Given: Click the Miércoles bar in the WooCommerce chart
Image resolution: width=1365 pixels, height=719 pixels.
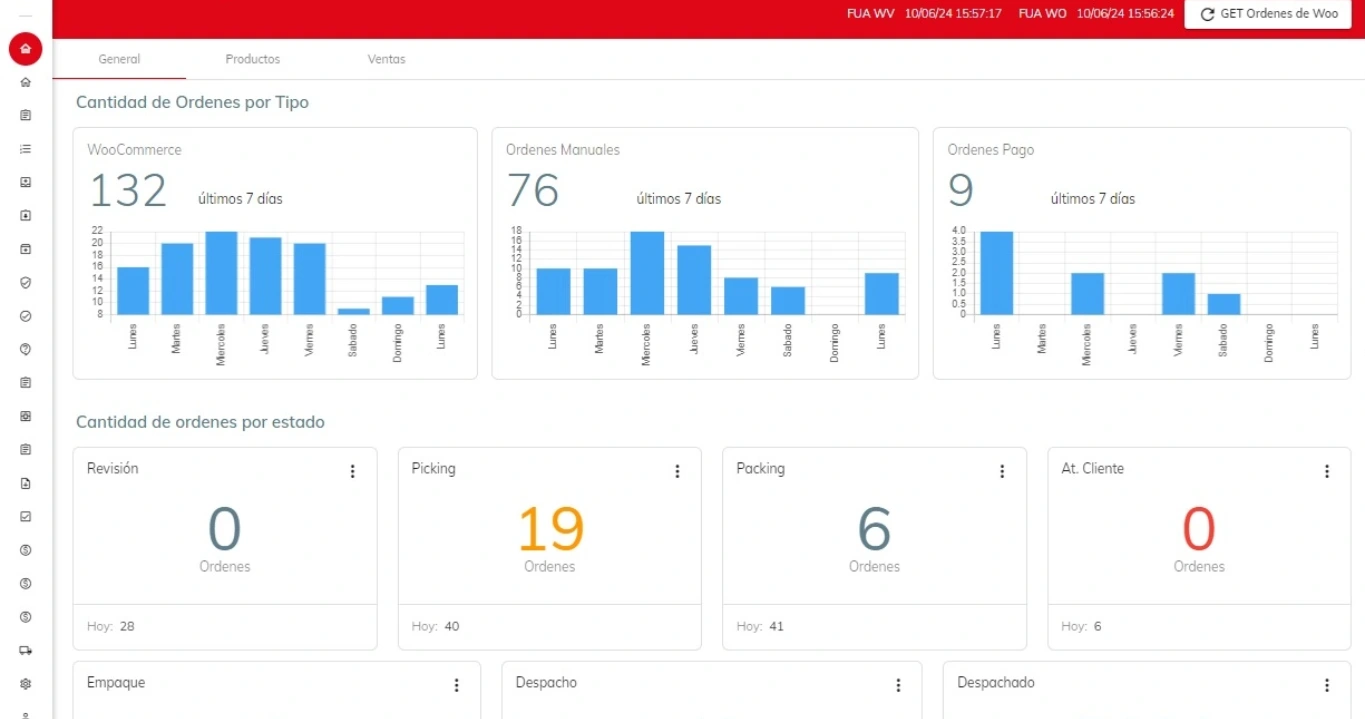Looking at the screenshot, I should [222, 270].
